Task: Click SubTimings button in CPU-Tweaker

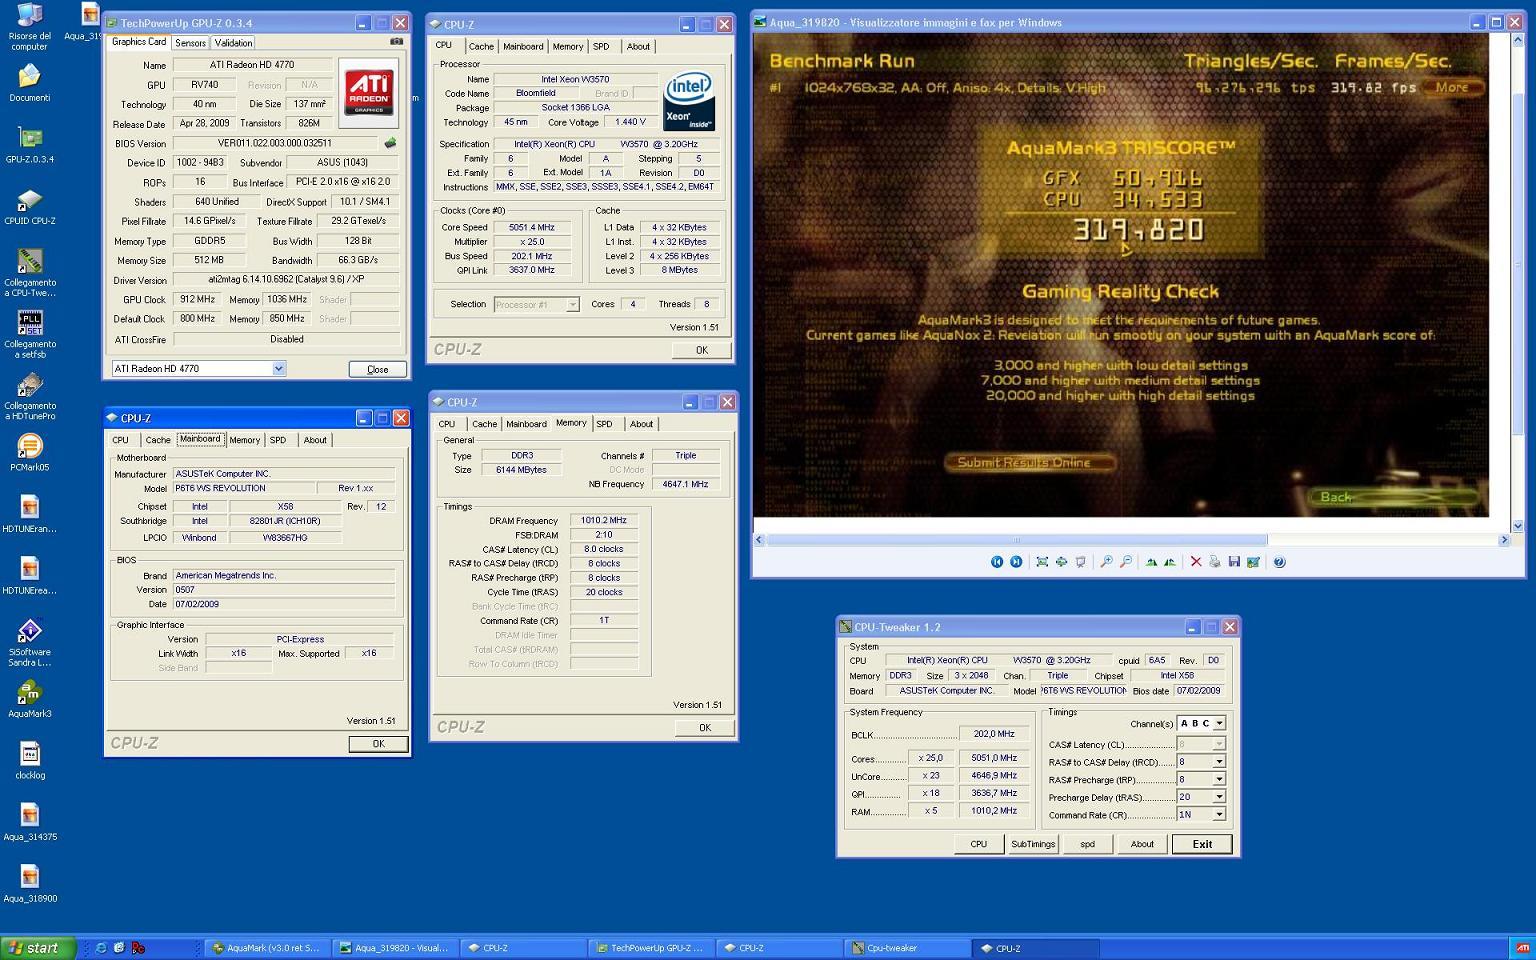Action: (1033, 844)
